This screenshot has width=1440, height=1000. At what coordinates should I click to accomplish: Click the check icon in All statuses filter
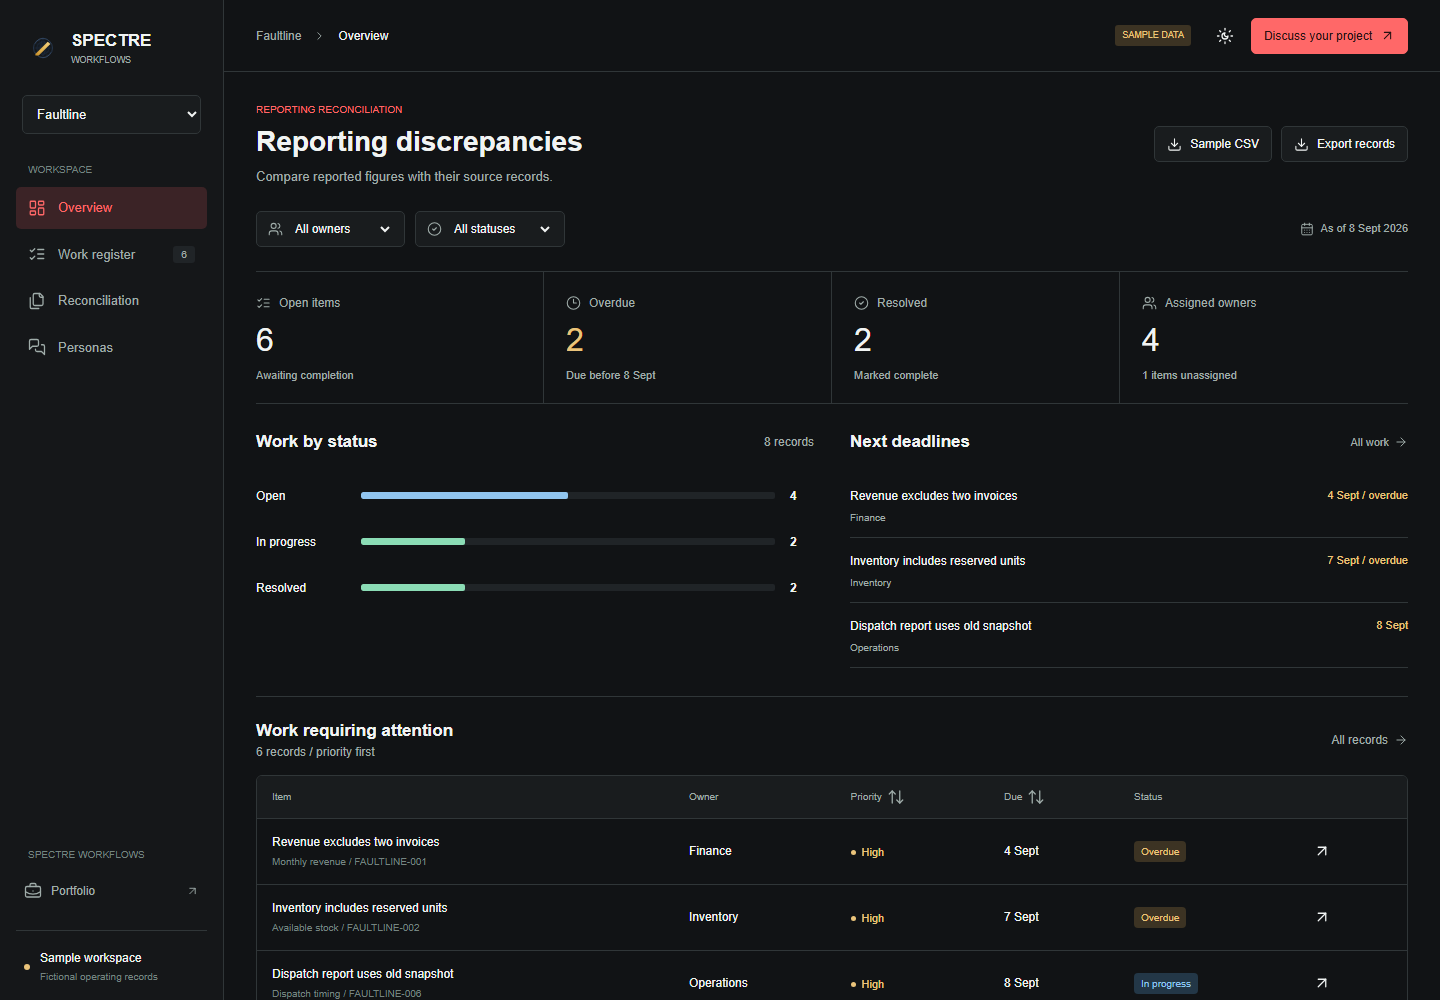[435, 229]
